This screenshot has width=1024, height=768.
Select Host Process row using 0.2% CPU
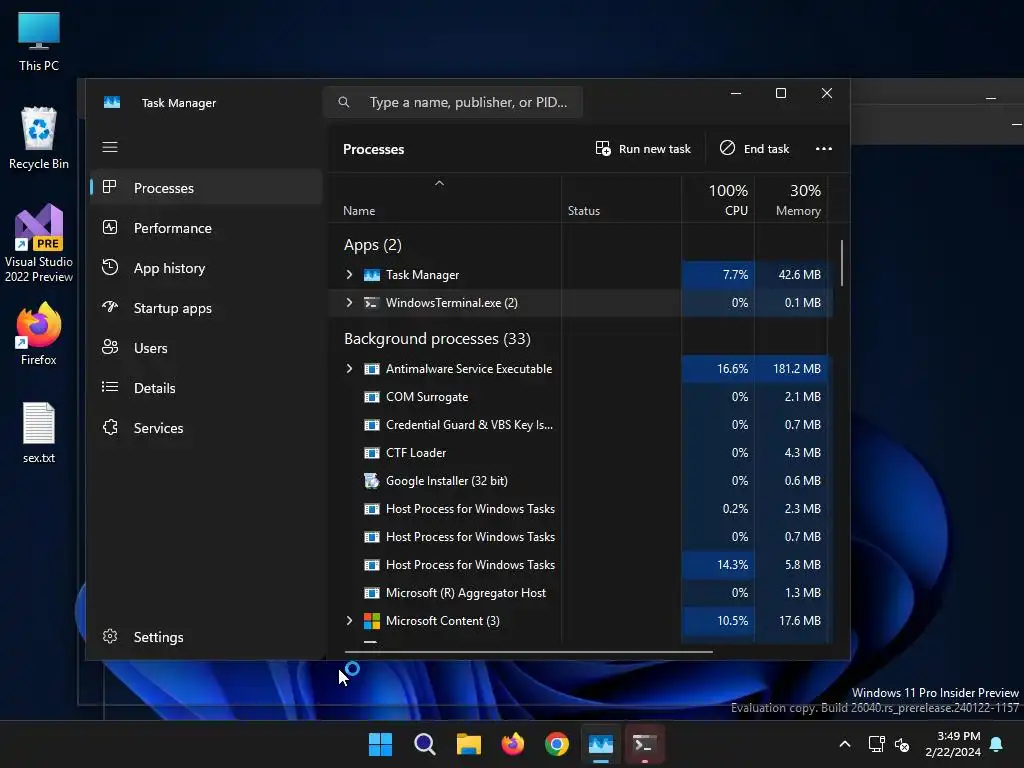click(581, 509)
